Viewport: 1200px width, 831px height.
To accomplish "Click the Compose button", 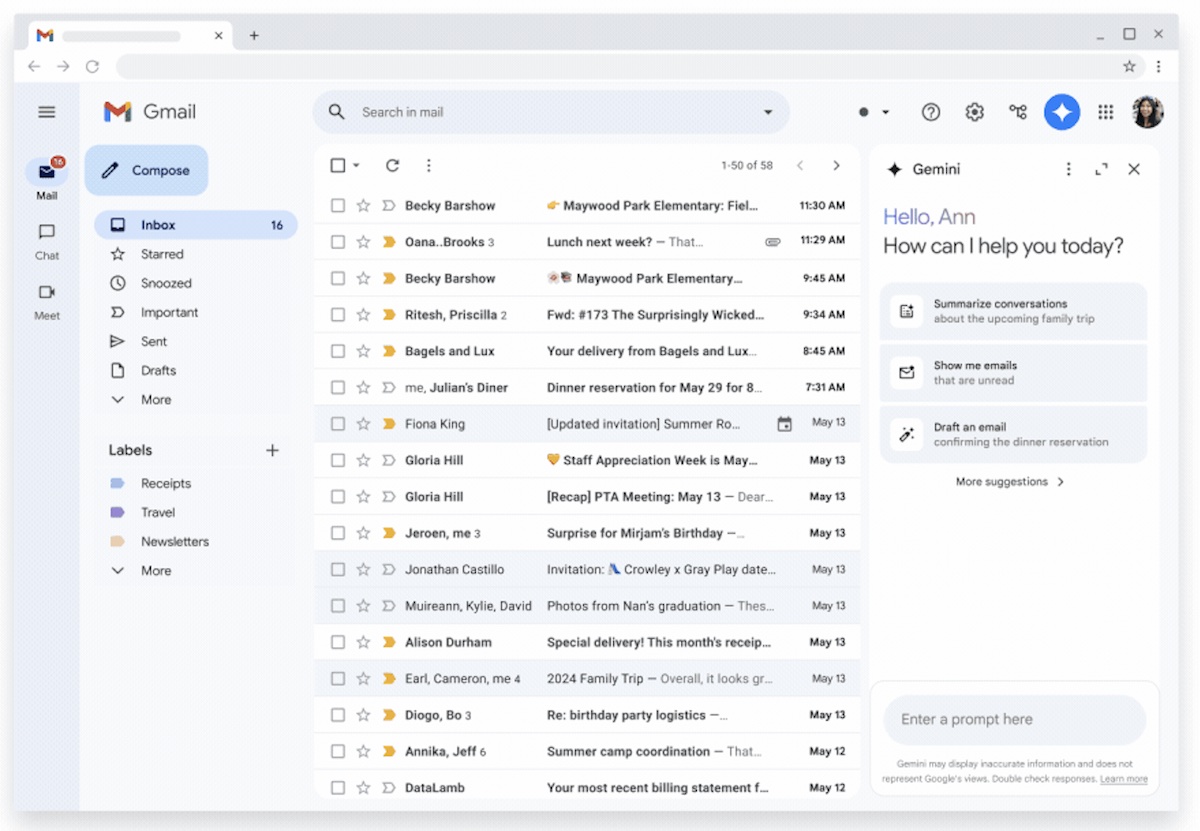I will pyautogui.click(x=146, y=170).
